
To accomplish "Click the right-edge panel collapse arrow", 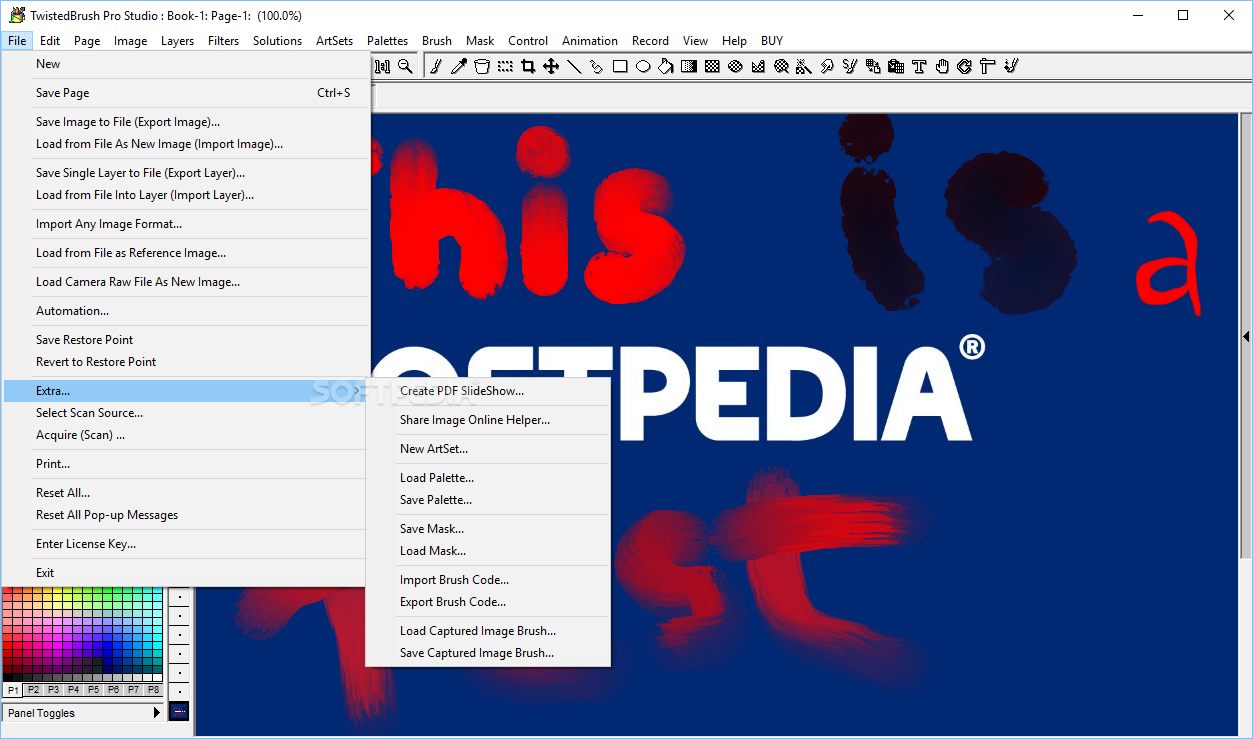I will click(1246, 337).
